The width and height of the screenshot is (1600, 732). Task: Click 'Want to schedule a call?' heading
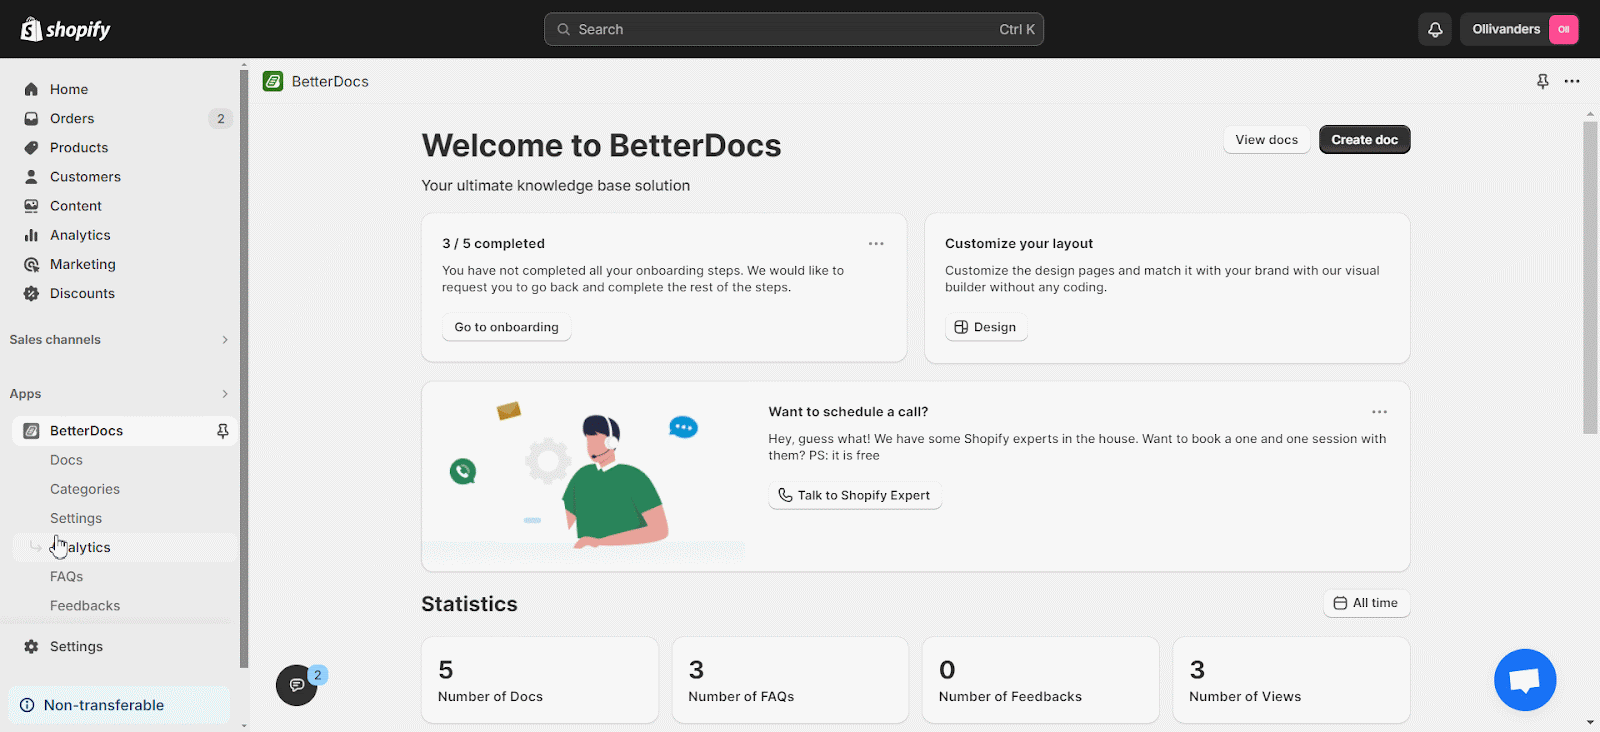click(x=848, y=412)
